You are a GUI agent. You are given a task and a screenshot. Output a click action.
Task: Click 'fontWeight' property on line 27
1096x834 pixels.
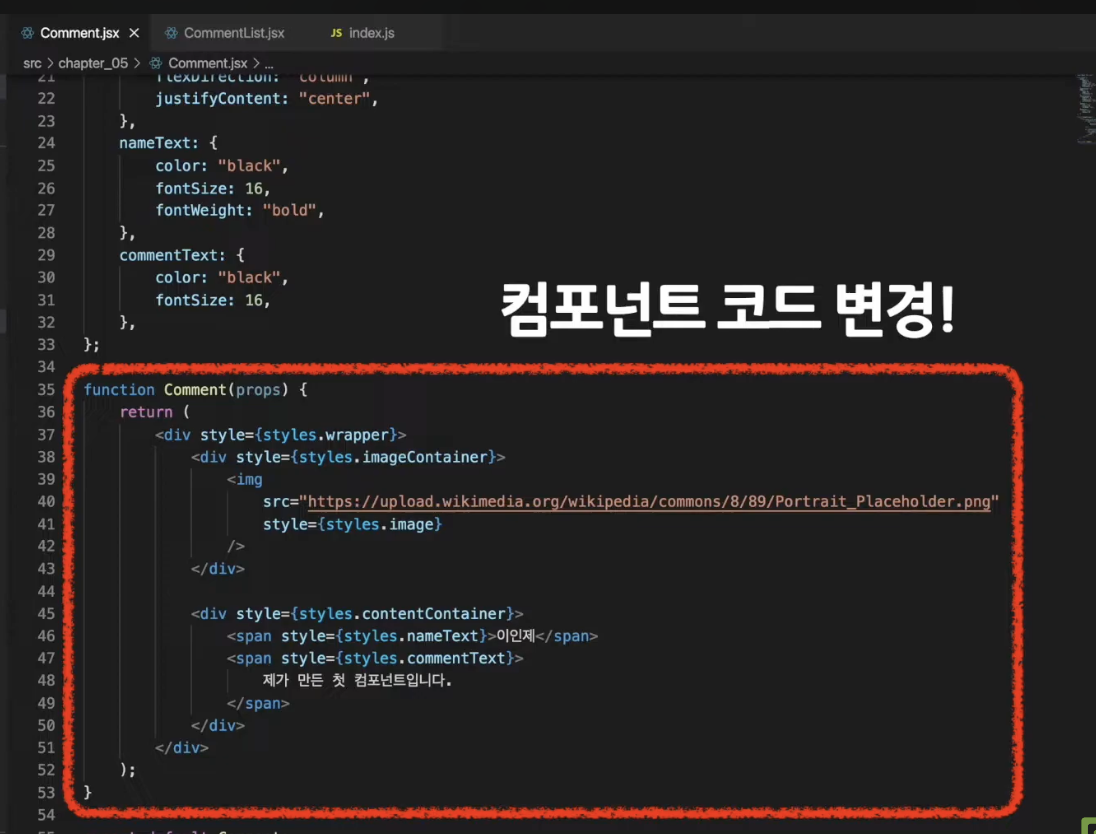pos(200,210)
